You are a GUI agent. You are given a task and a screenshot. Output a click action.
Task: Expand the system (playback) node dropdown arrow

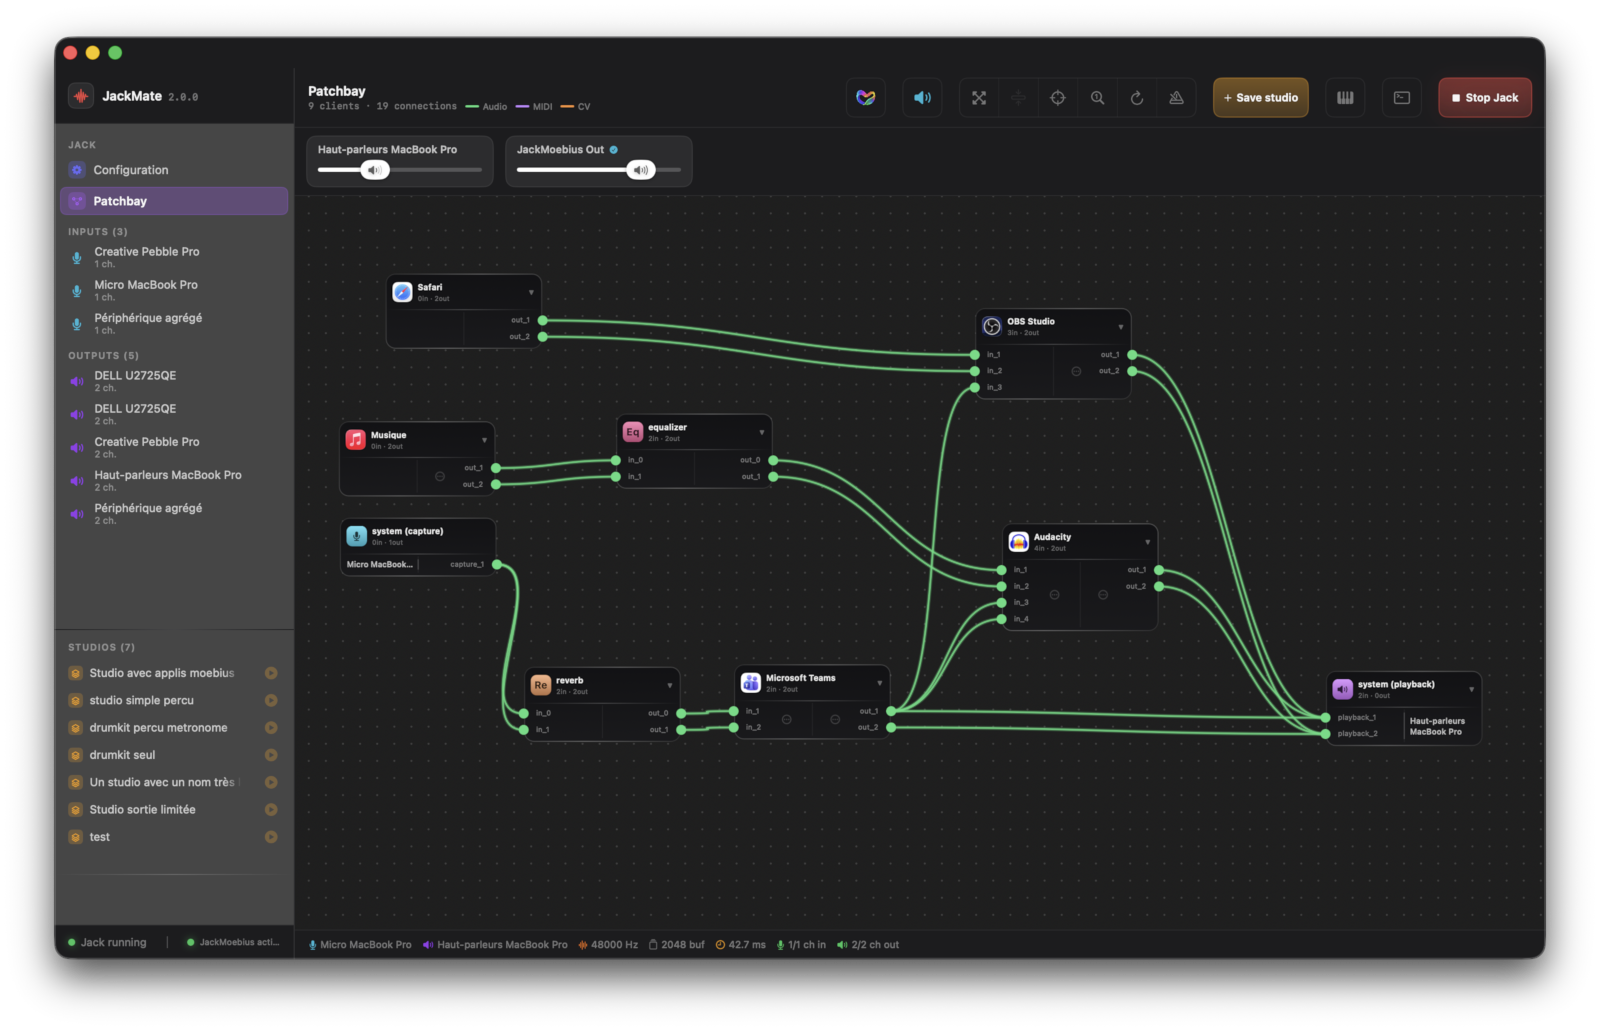(x=1472, y=689)
